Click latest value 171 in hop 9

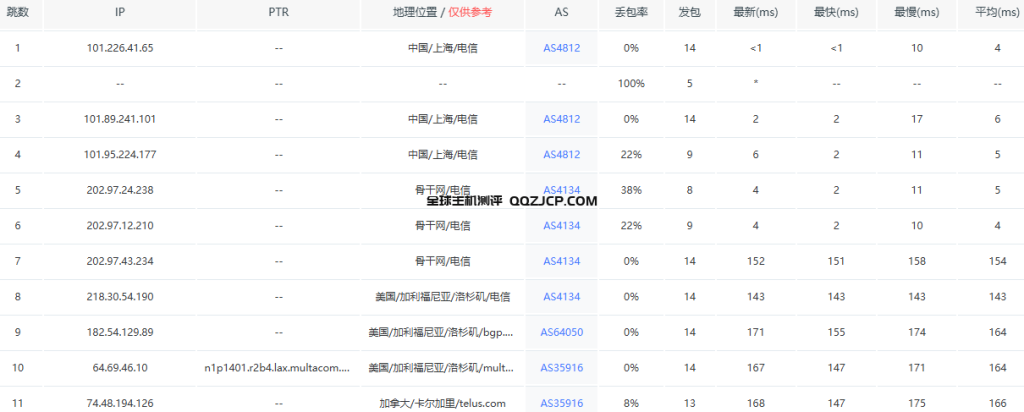coord(756,332)
